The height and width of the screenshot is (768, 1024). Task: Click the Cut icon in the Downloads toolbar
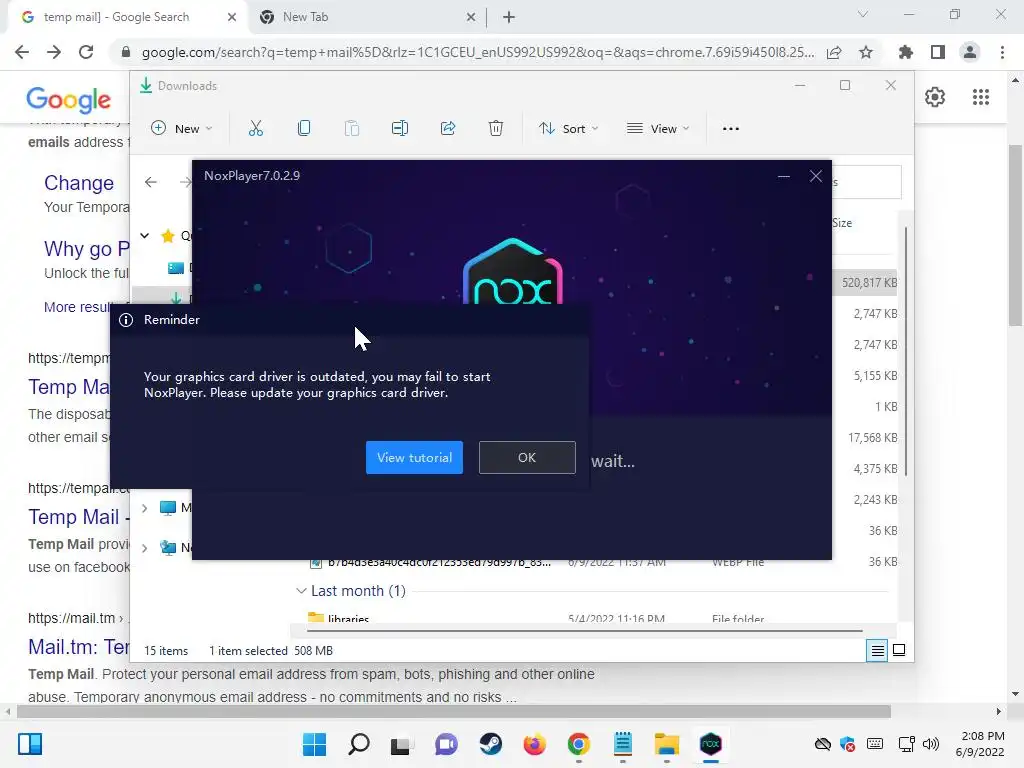(255, 128)
